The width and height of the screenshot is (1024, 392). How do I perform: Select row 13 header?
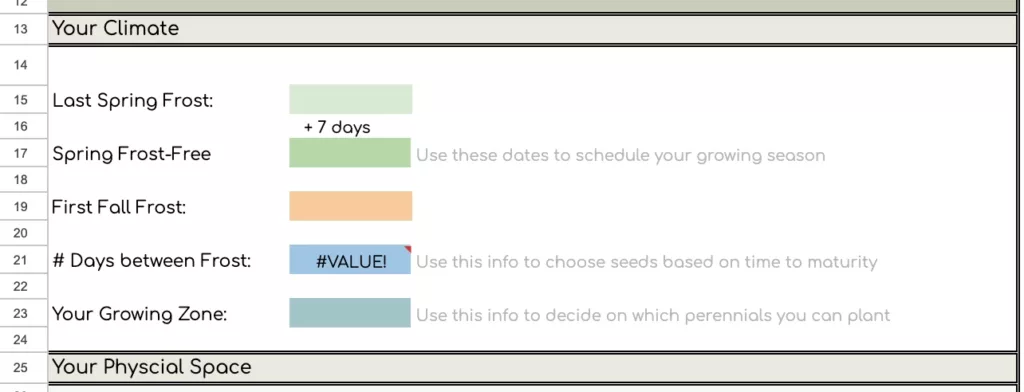click(20, 29)
